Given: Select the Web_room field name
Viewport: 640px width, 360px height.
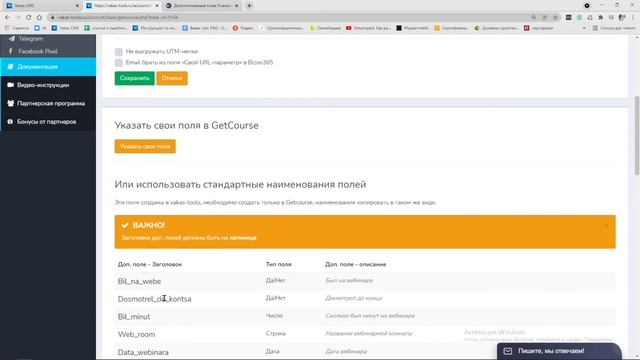Looking at the screenshot, I should 136,334.
